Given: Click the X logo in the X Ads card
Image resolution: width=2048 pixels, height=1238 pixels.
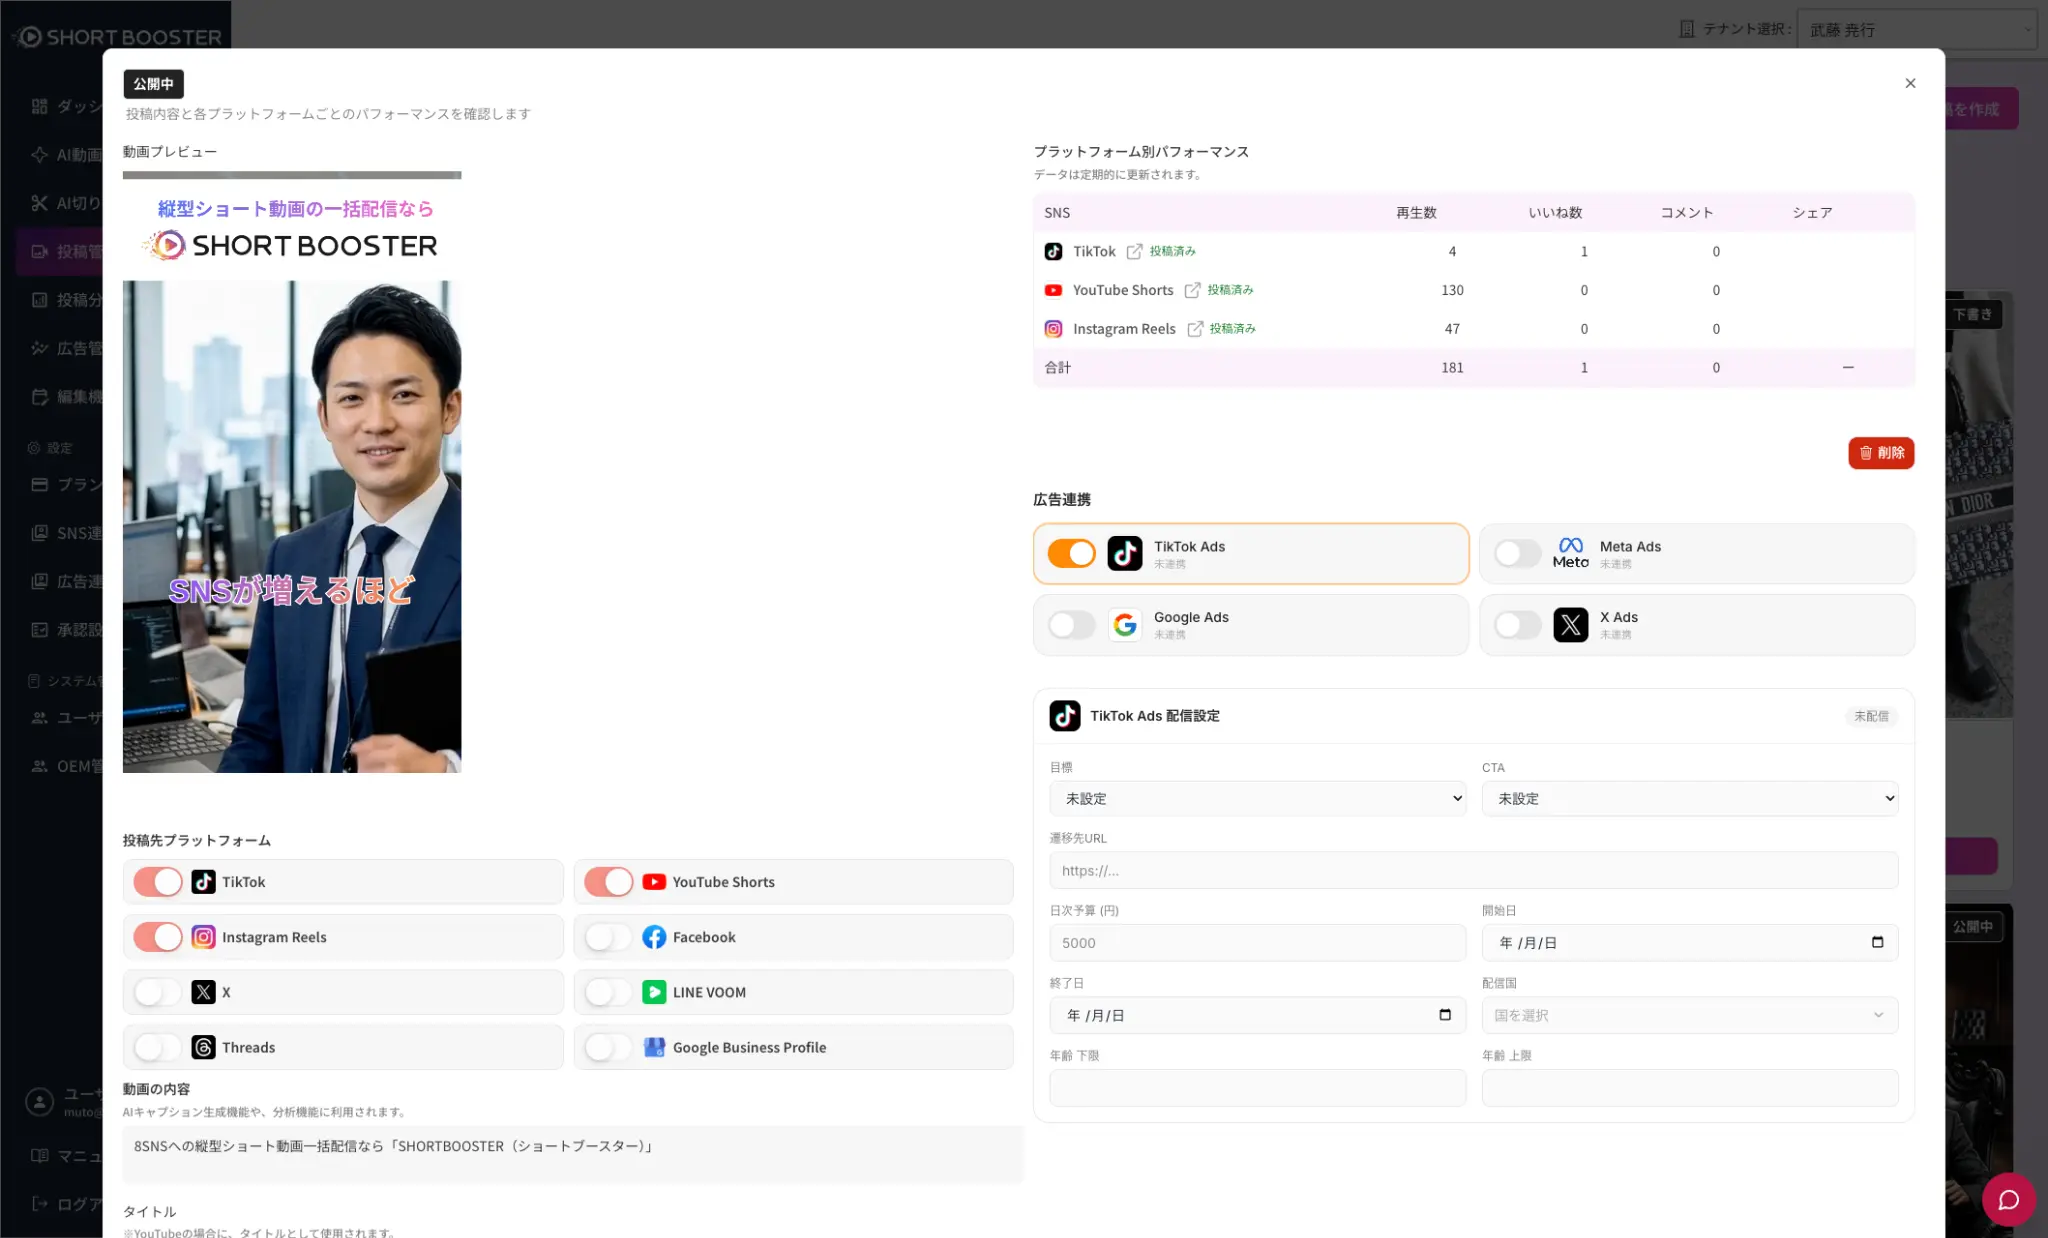Looking at the screenshot, I should (x=1570, y=625).
